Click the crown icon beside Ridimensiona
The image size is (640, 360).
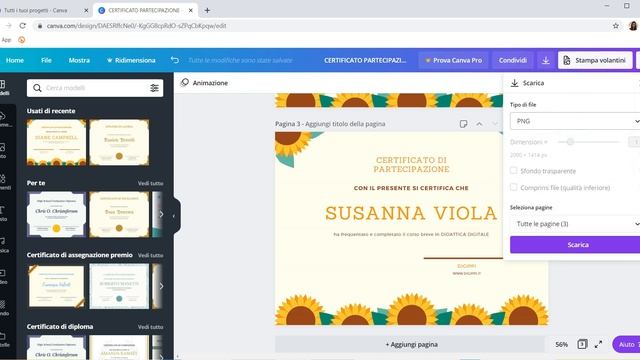pyautogui.click(x=109, y=60)
